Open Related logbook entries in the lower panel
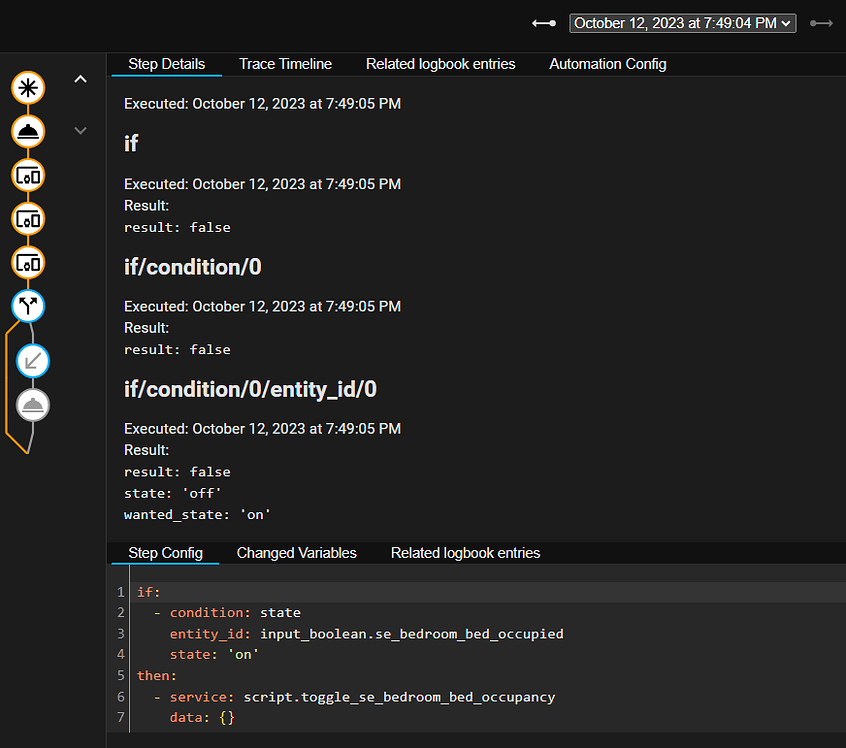 (465, 553)
